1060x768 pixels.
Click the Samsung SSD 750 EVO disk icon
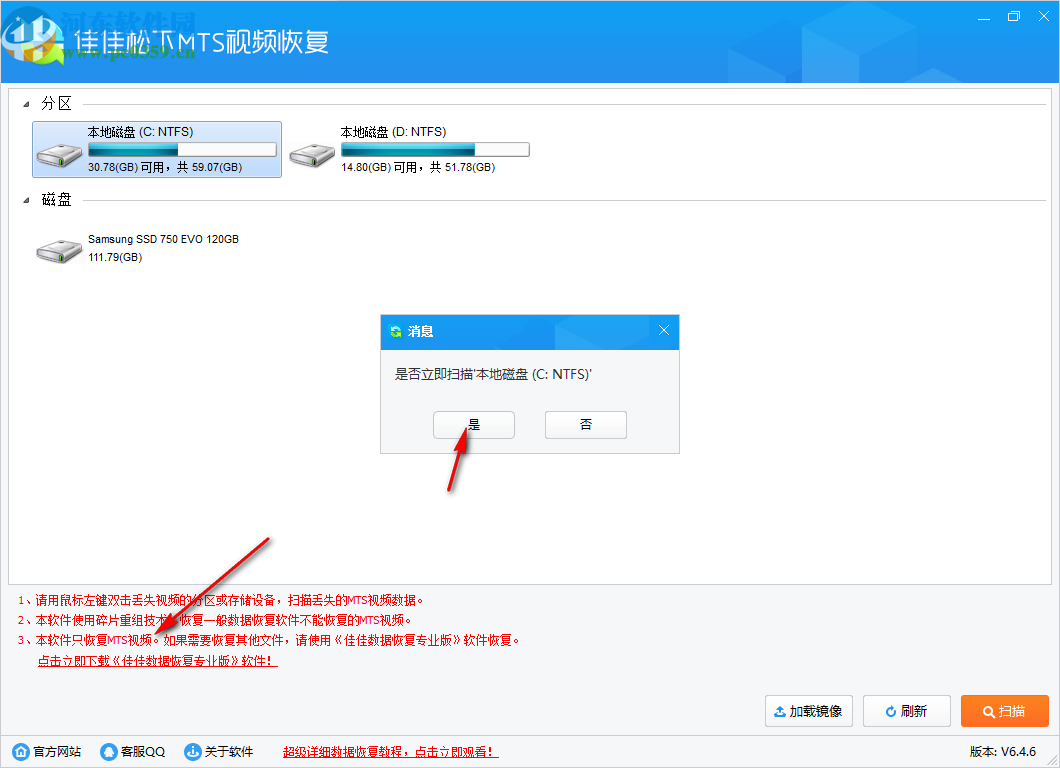click(58, 250)
